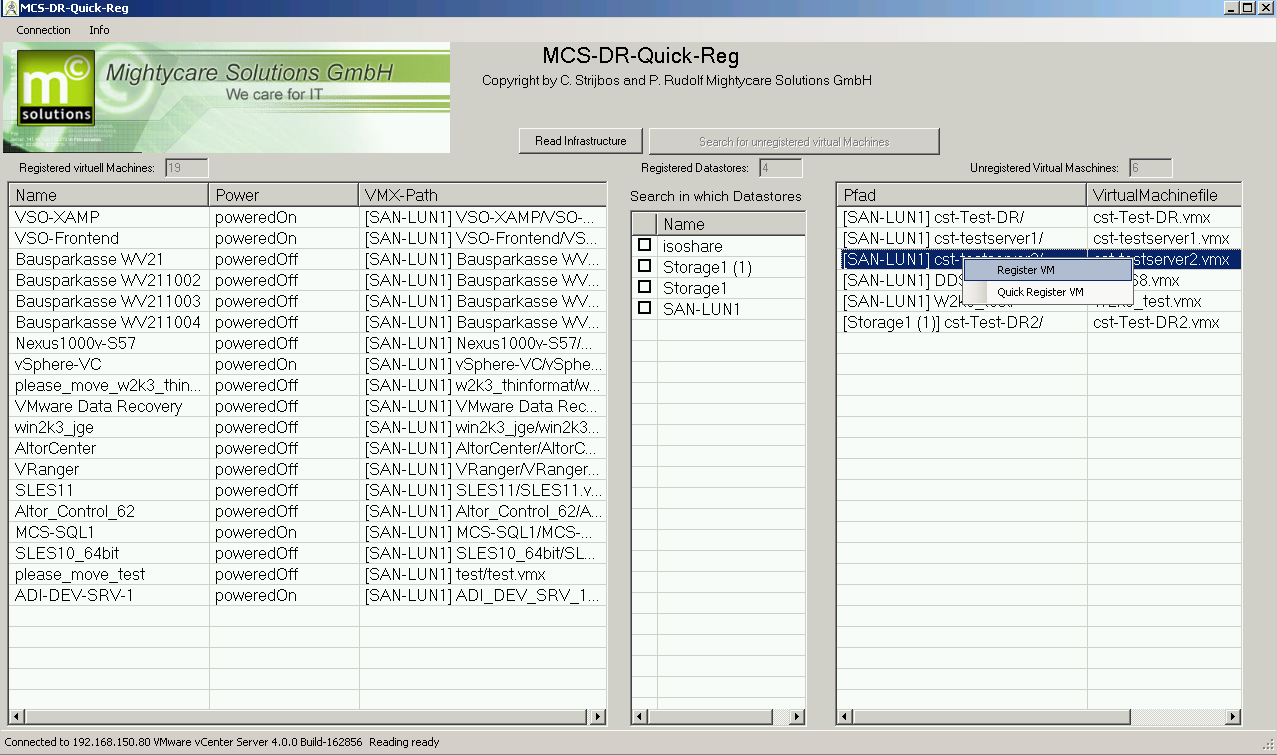Click Search for unregistered virtual Machines button
The image size is (1277, 755).
[794, 141]
